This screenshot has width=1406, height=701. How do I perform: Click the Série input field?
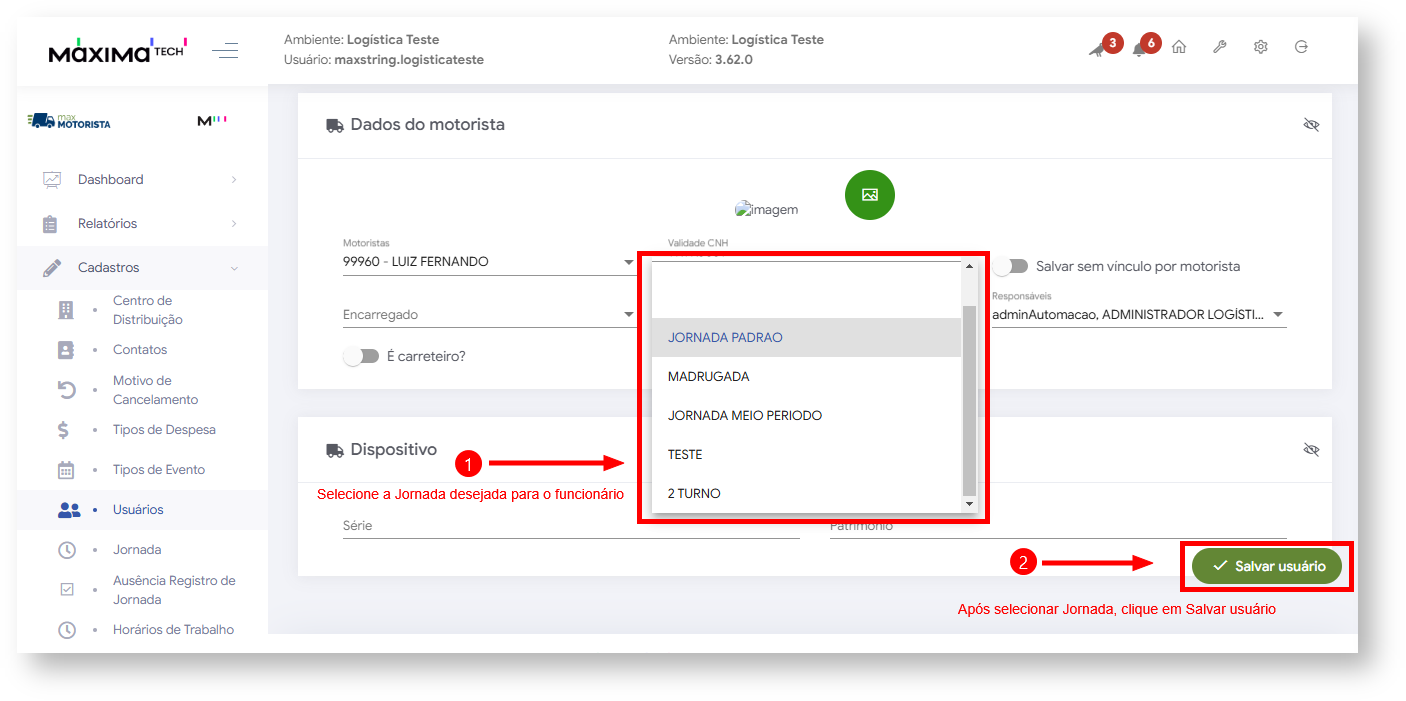pyautogui.click(x=570, y=526)
